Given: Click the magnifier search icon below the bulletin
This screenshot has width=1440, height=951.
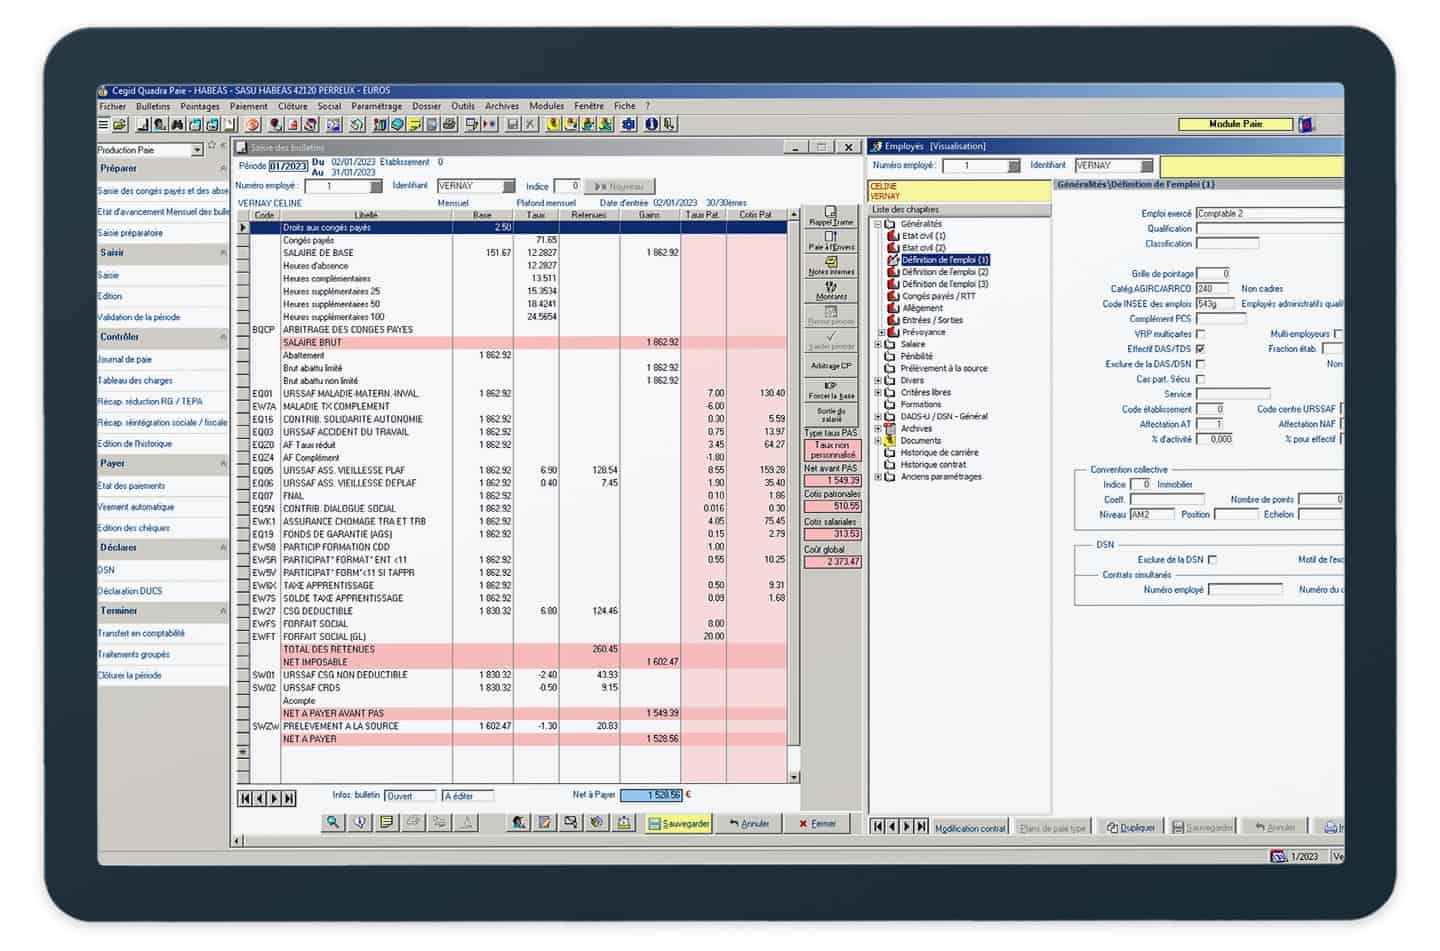Looking at the screenshot, I should tap(333, 823).
